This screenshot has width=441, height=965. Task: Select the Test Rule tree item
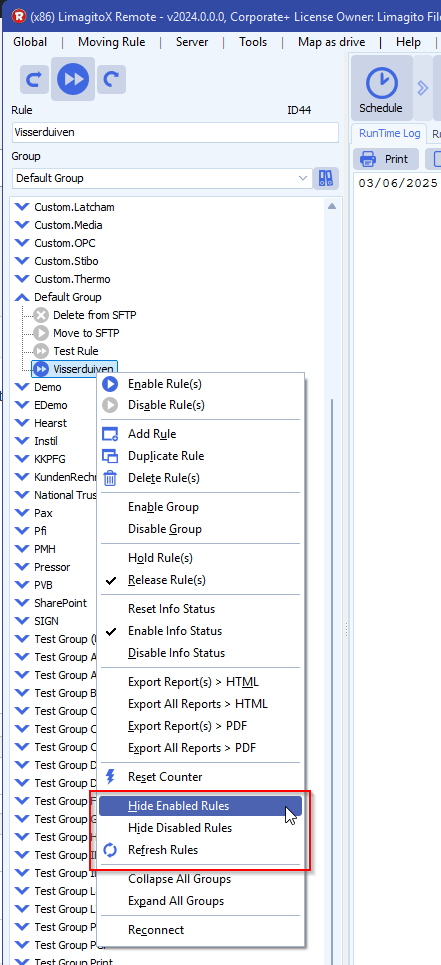pos(76,351)
